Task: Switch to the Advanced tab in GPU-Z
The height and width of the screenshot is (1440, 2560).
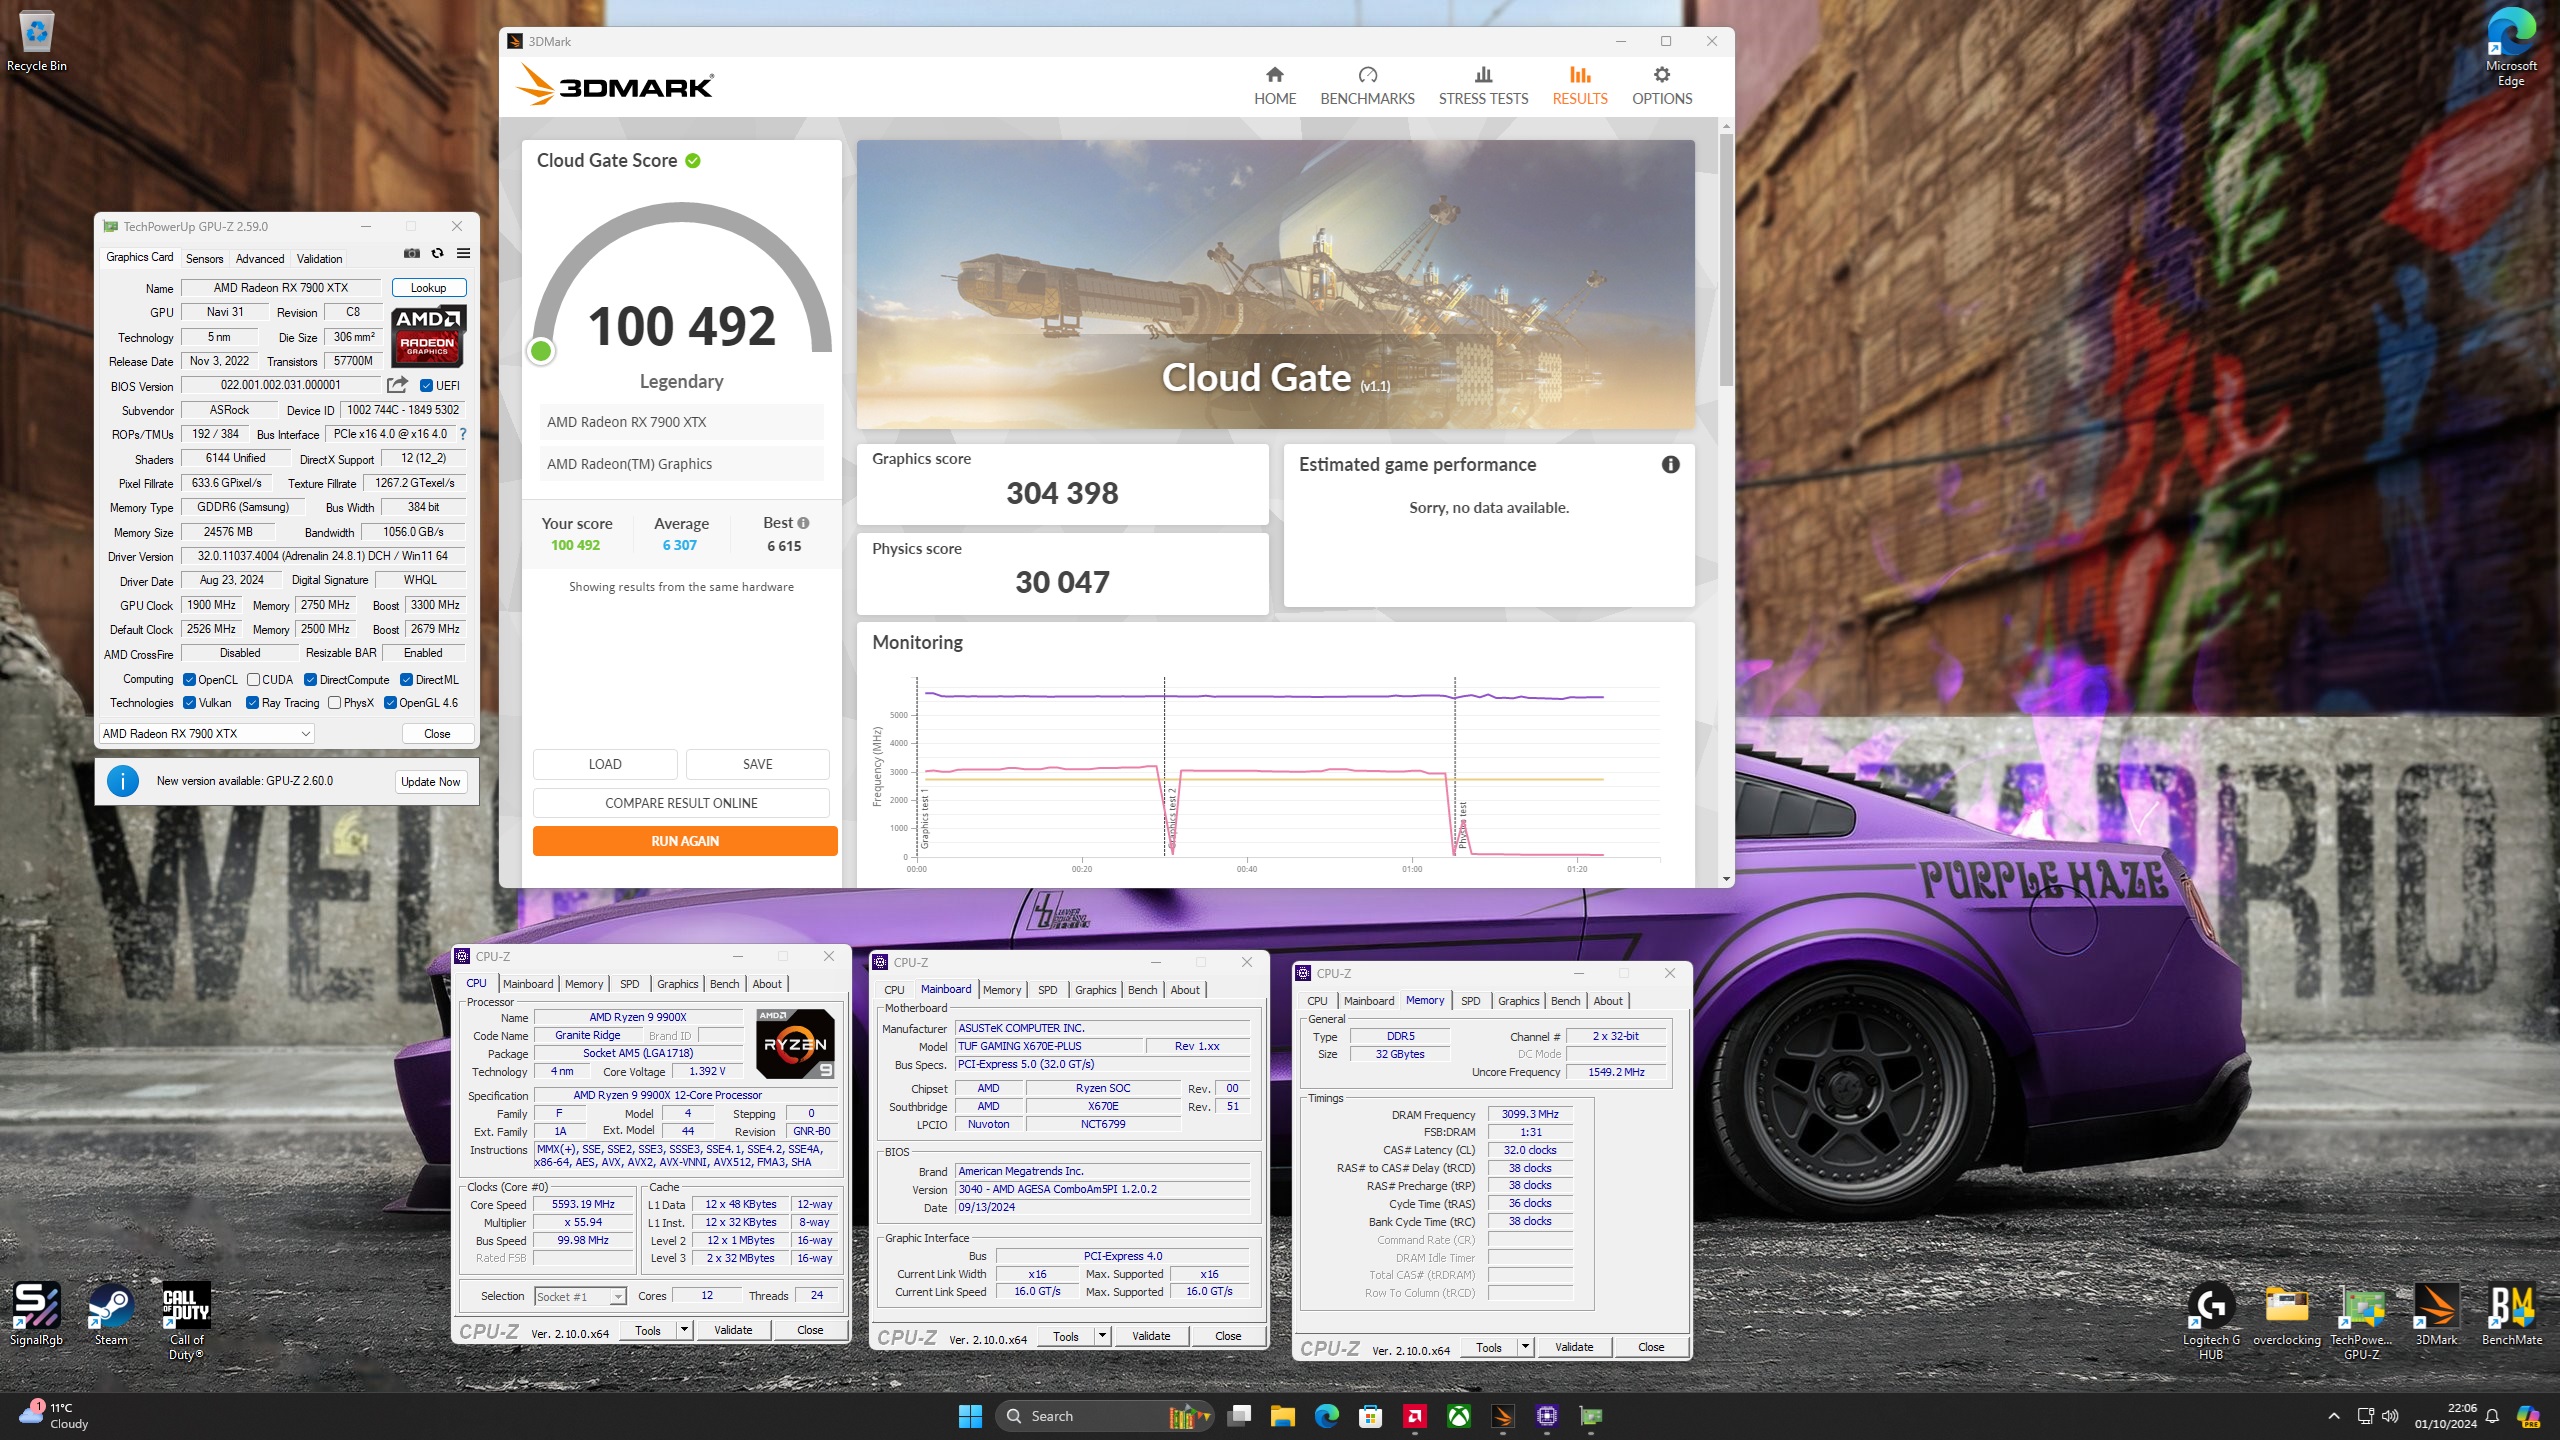Action: [x=260, y=259]
